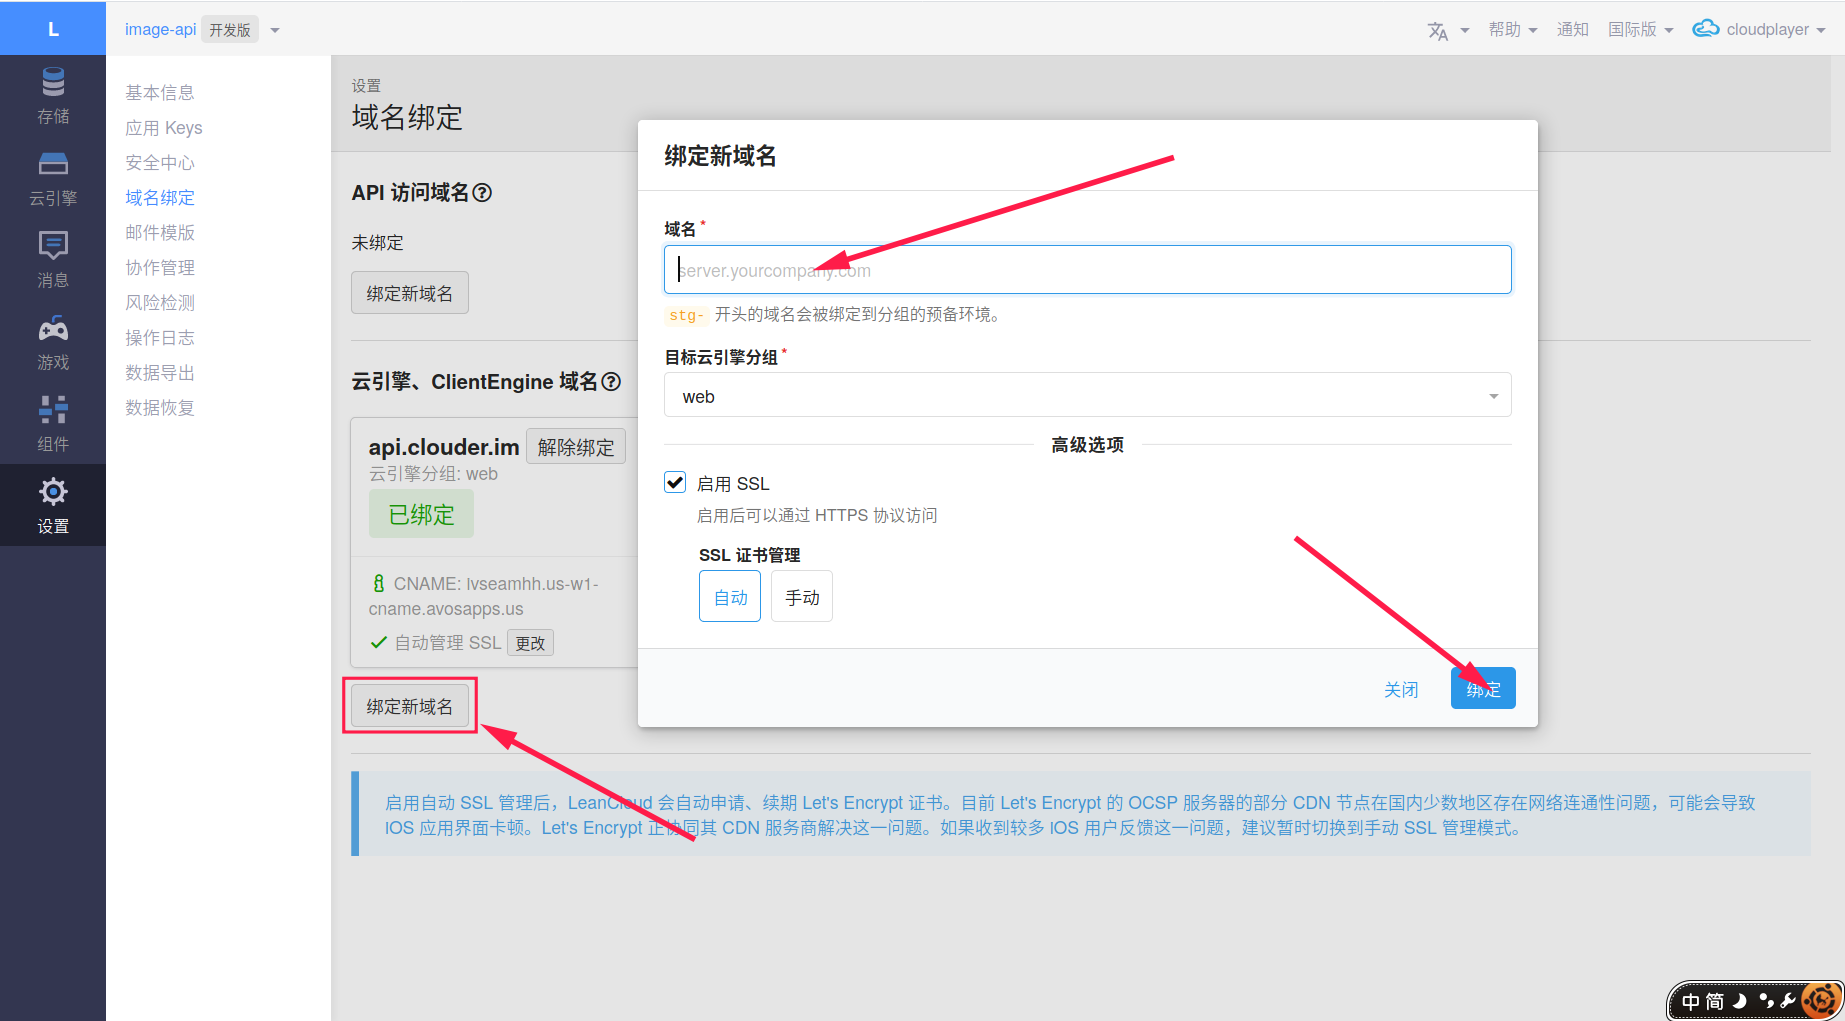Click 关闭 to close the dialog
Image resolution: width=1845 pixels, height=1021 pixels.
[1401, 689]
